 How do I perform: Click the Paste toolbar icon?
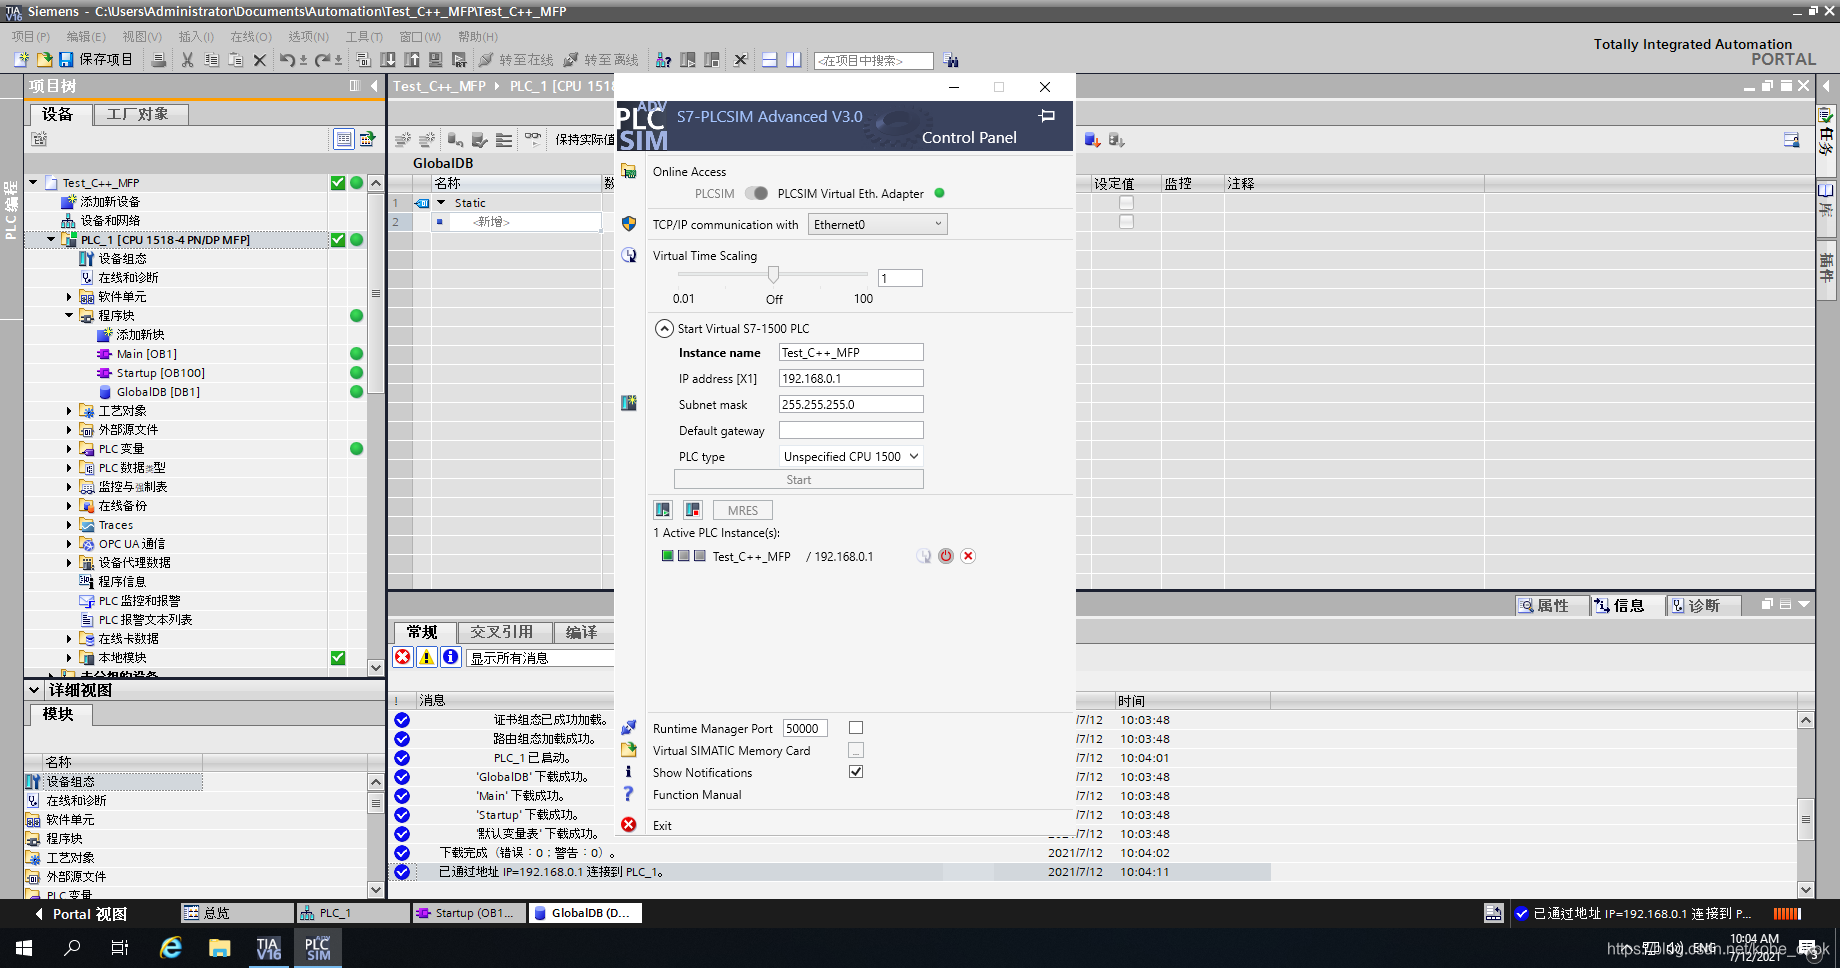(235, 60)
